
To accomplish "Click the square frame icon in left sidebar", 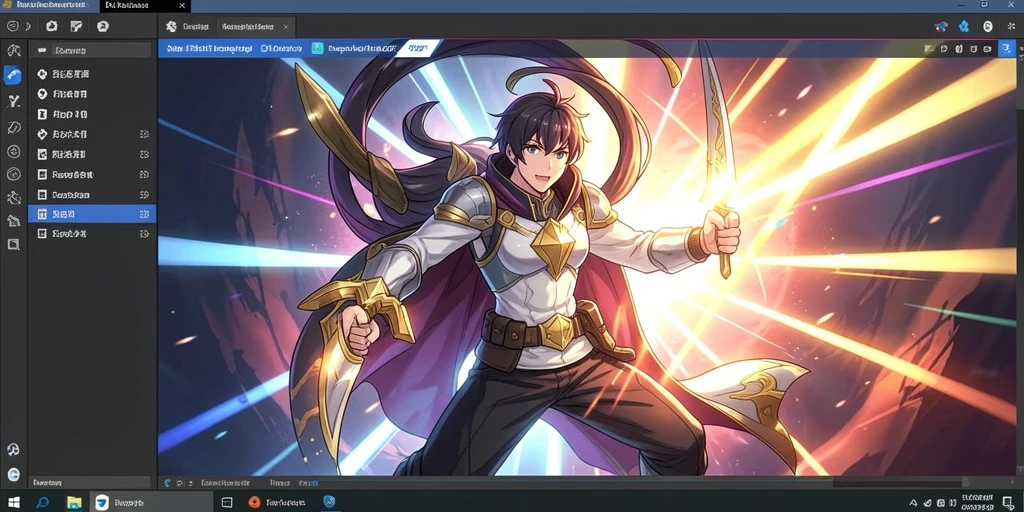I will (x=13, y=244).
